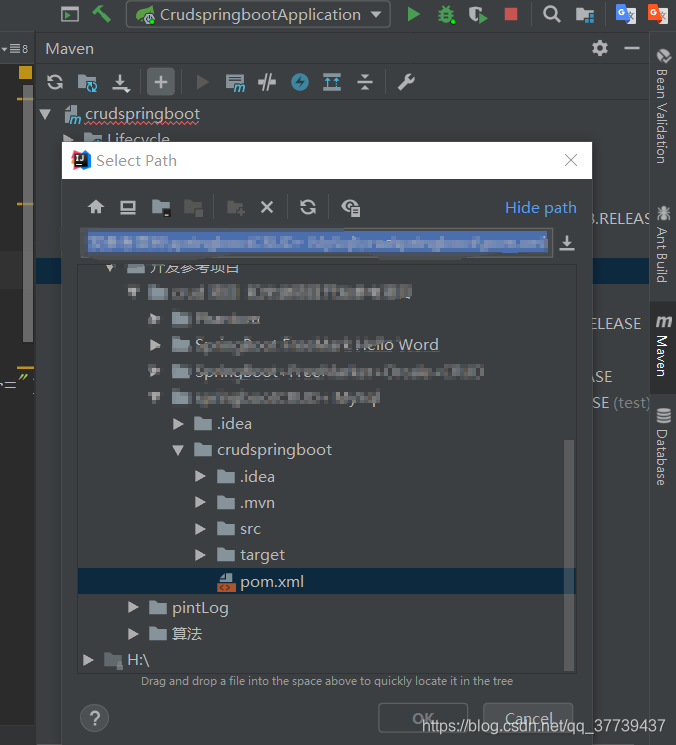Run the application with the green play icon
Screen dimensions: 676x745
(x=413, y=14)
